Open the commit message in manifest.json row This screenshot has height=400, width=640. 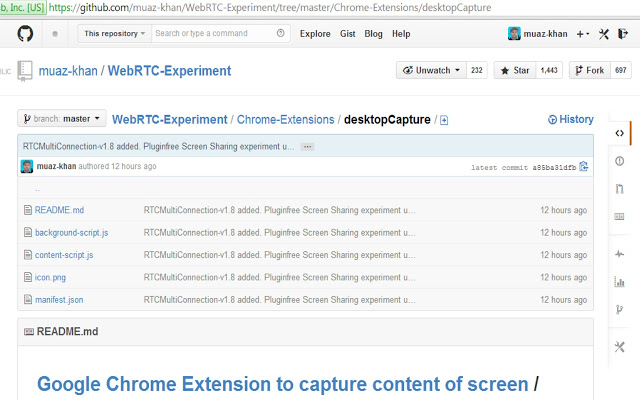click(x=280, y=300)
